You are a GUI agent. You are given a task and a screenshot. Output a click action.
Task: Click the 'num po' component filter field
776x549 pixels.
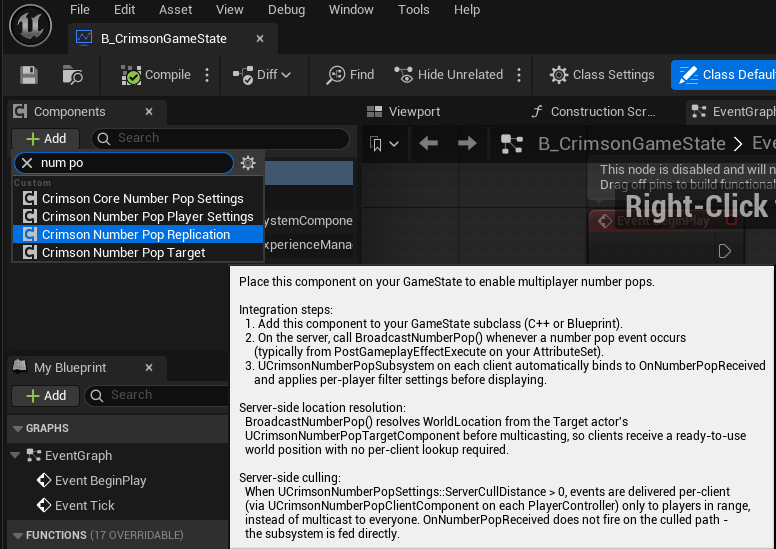(x=124, y=163)
